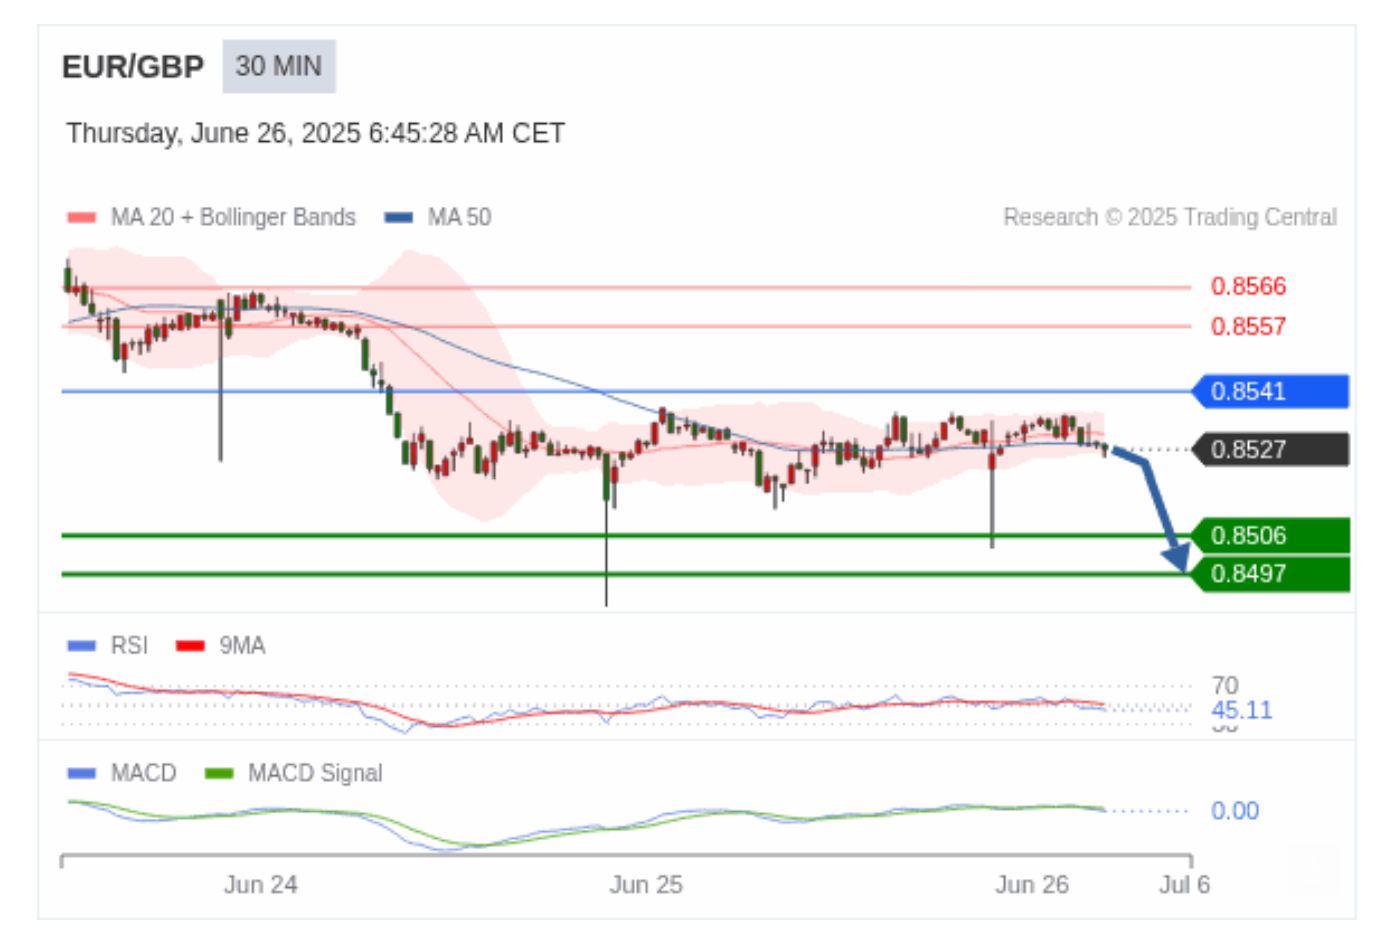Click the black 0.8527 current price tag
1394x952 pixels.
(x=1270, y=449)
